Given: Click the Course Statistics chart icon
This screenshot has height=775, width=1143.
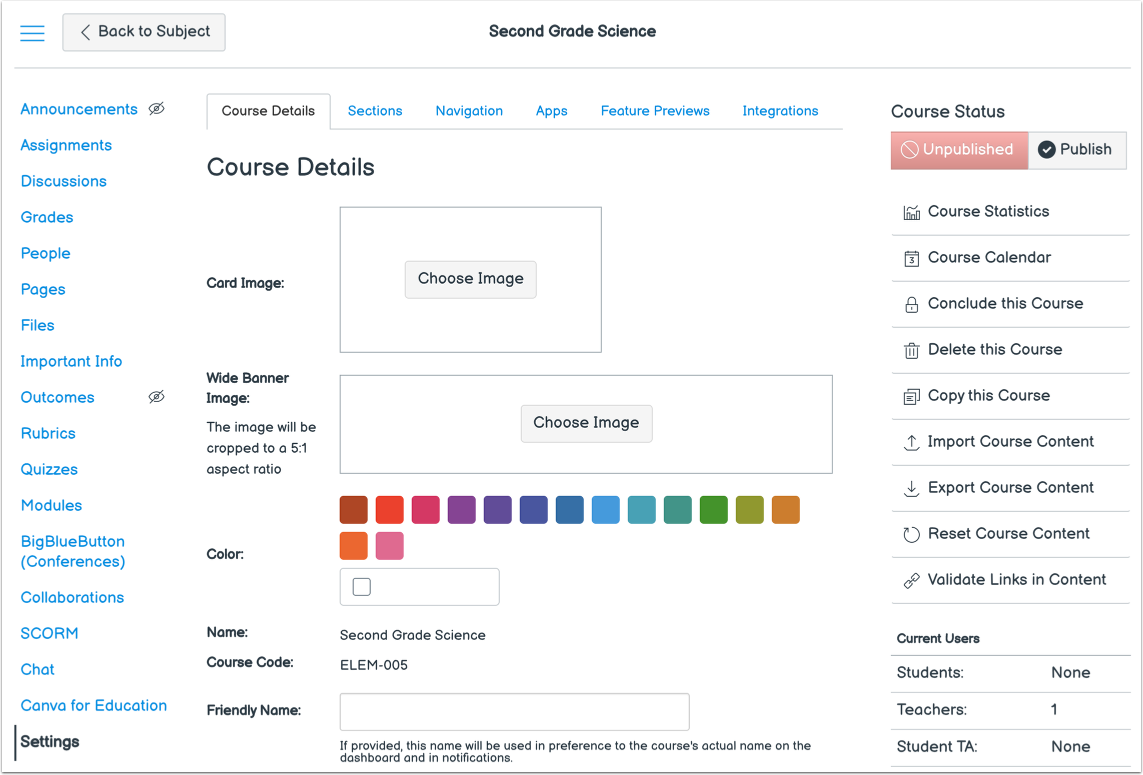Looking at the screenshot, I should [911, 212].
